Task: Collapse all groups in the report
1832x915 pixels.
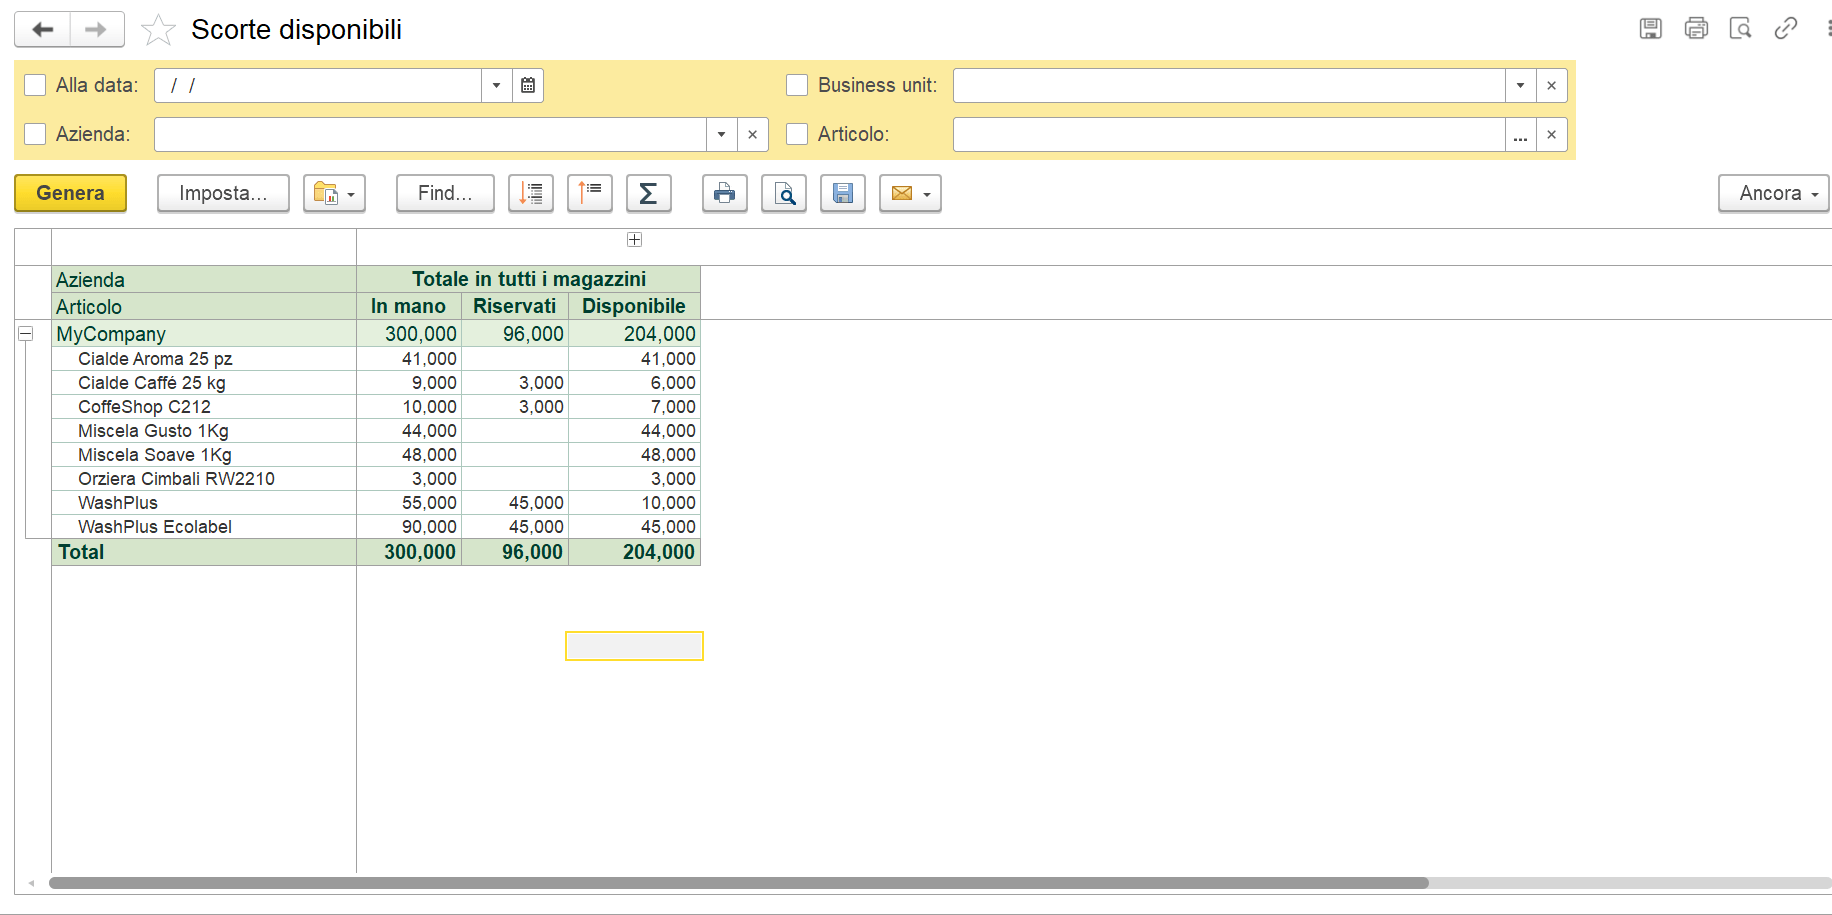Action: coord(589,193)
